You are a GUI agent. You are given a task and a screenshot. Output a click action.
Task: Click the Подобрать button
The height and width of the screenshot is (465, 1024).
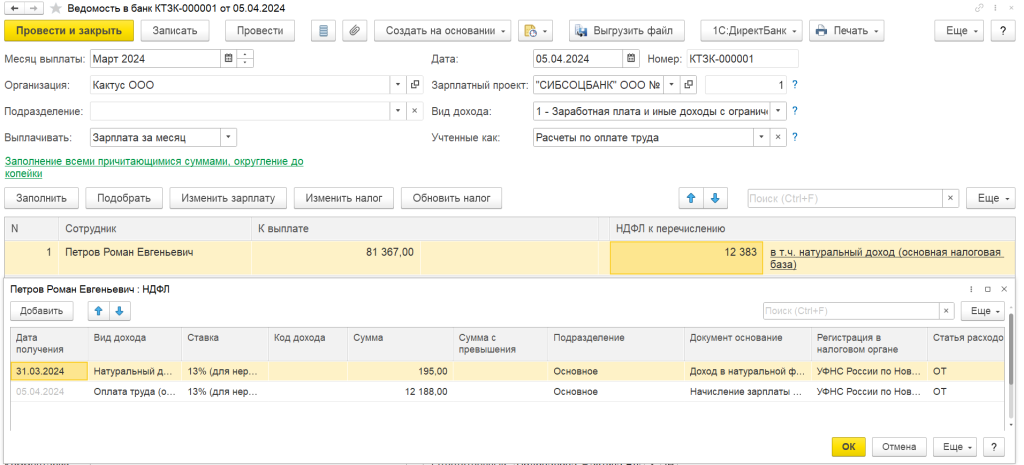[x=124, y=199]
